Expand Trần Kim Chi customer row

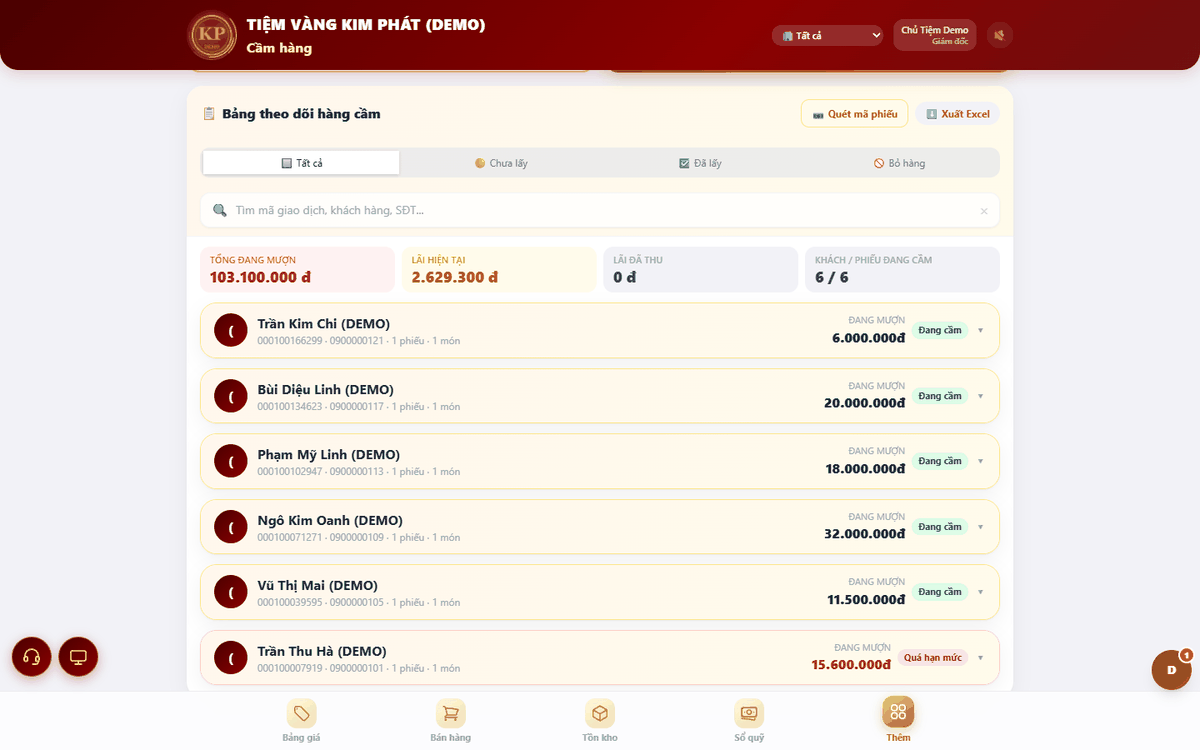[x=600, y=330]
